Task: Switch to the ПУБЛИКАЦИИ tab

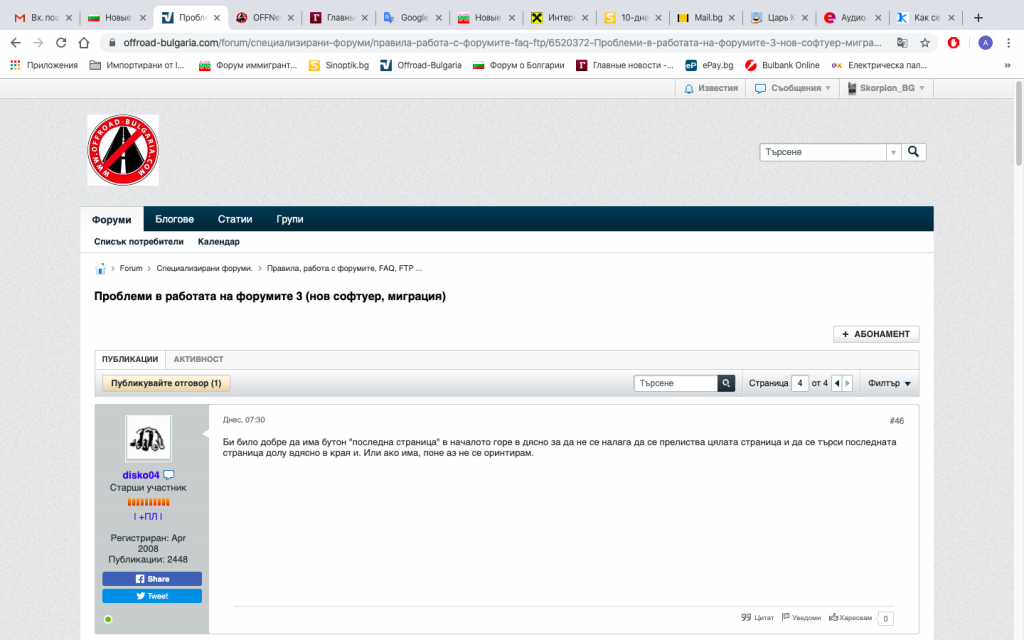Action: tap(130, 359)
